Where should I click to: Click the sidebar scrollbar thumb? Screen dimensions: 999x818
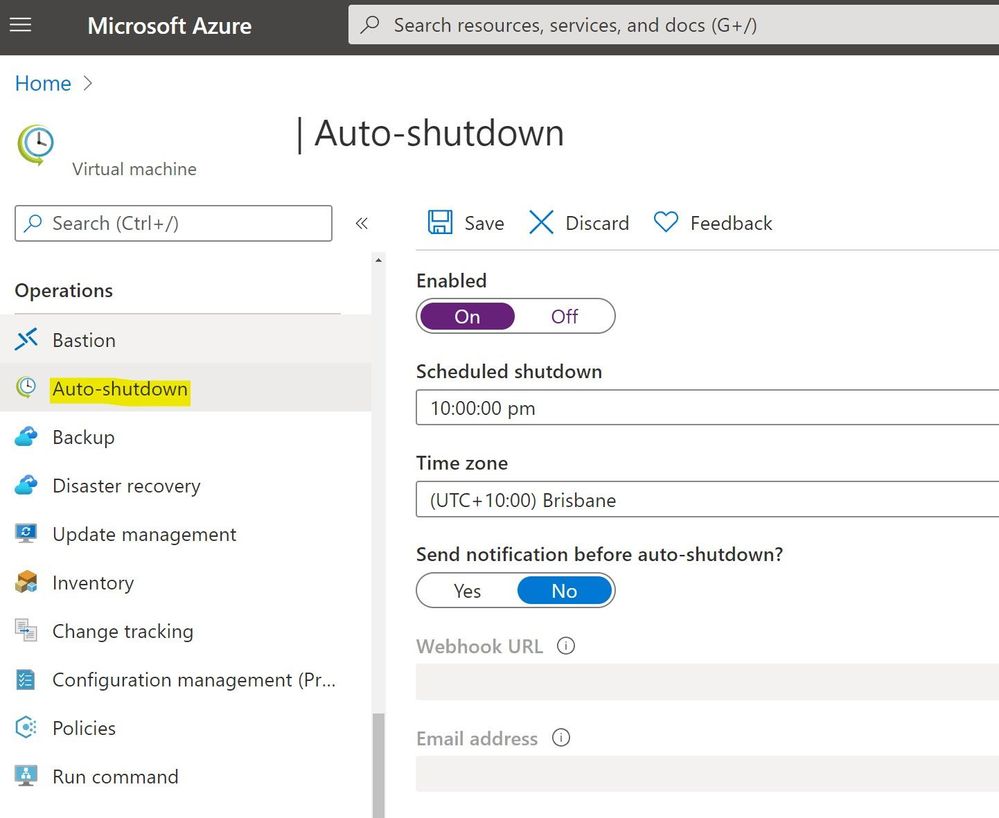click(x=378, y=764)
